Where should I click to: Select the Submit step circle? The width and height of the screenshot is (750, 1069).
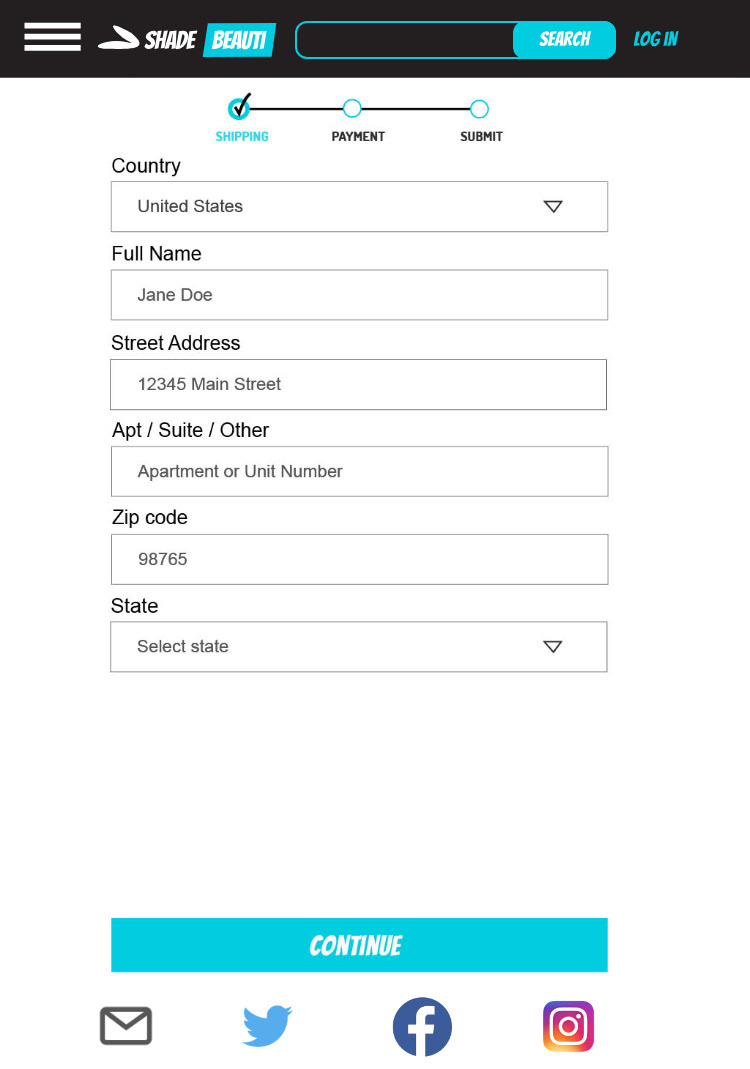[x=479, y=109]
